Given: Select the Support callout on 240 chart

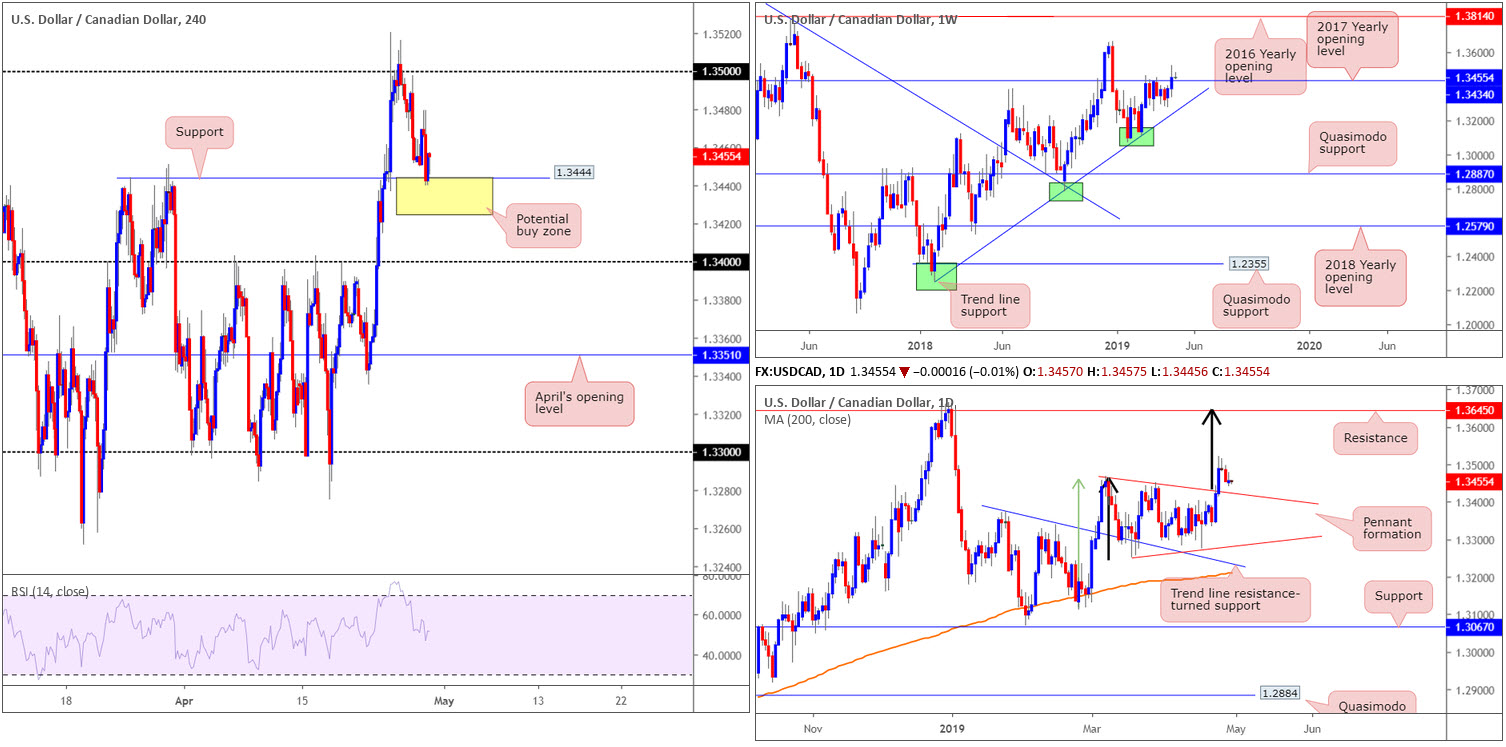Looking at the screenshot, I should [x=201, y=132].
